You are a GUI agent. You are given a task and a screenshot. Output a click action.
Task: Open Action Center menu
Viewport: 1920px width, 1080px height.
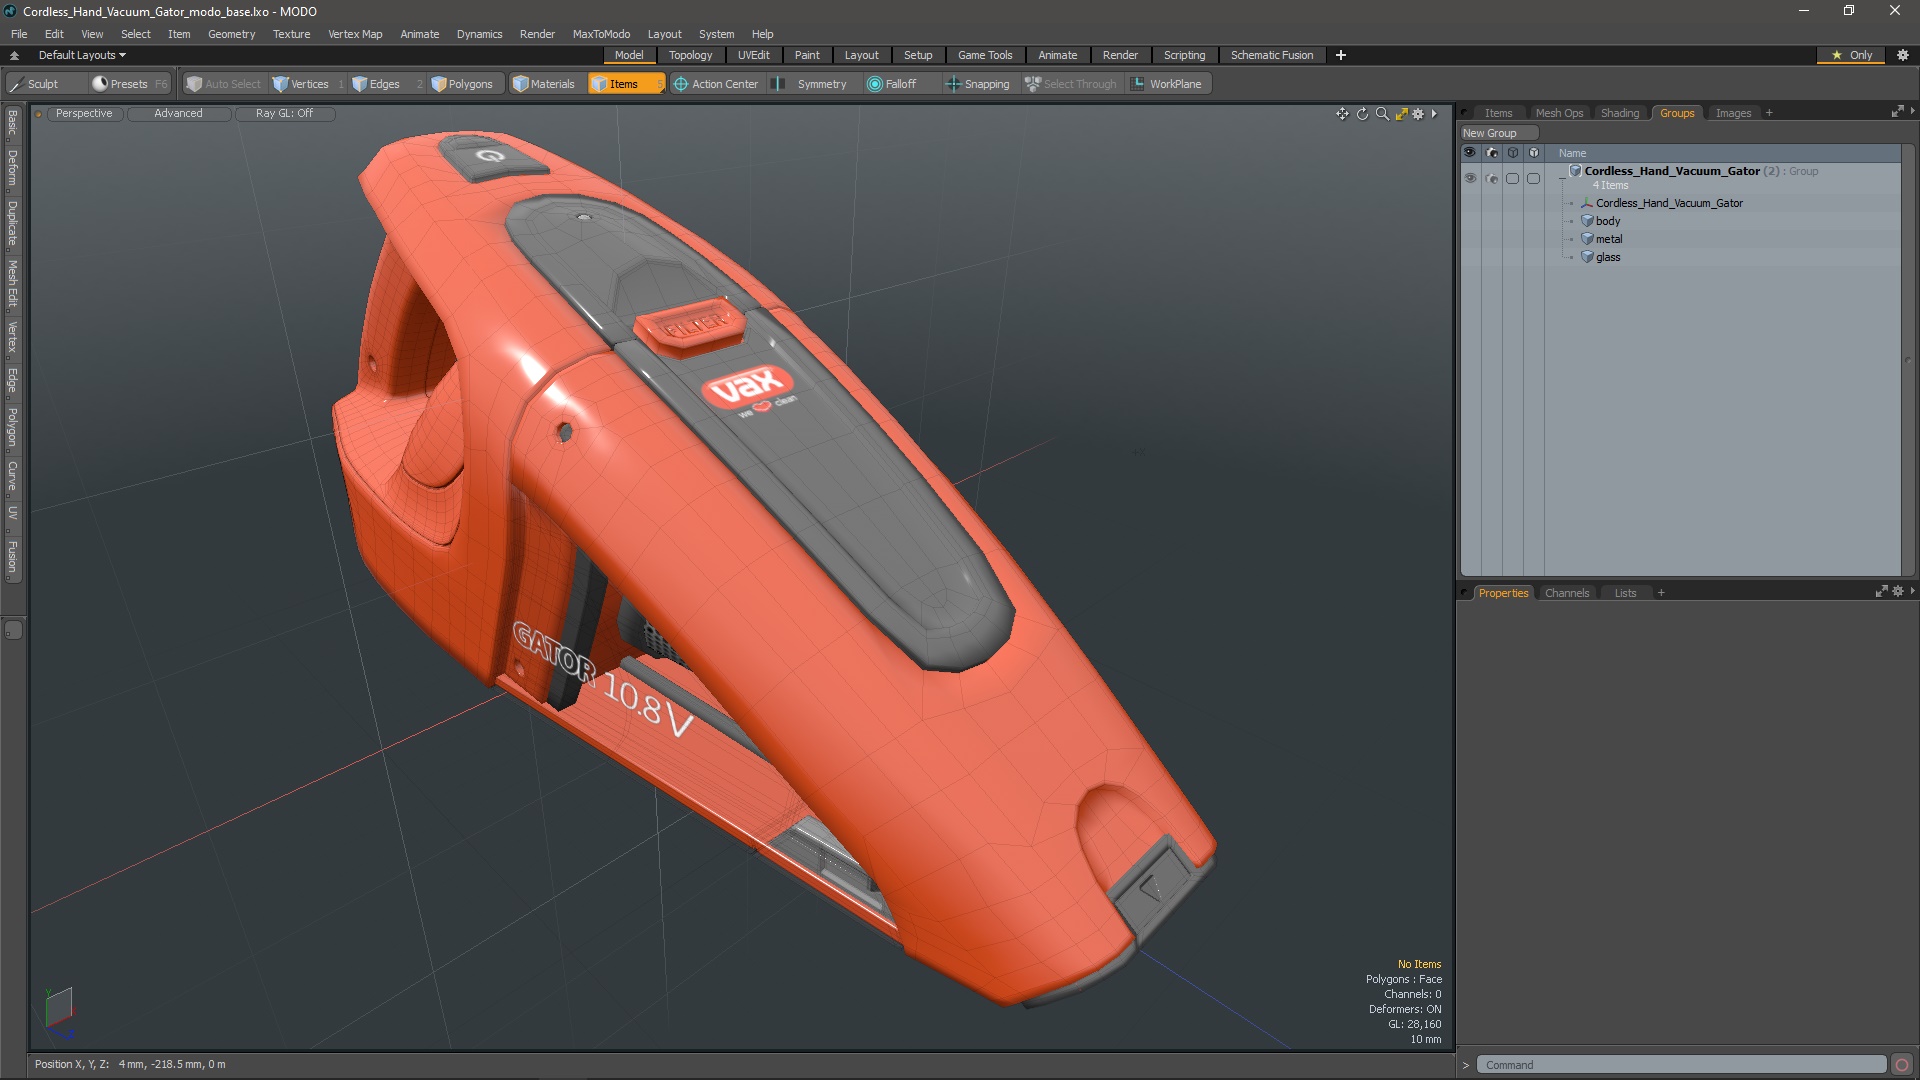tap(716, 84)
